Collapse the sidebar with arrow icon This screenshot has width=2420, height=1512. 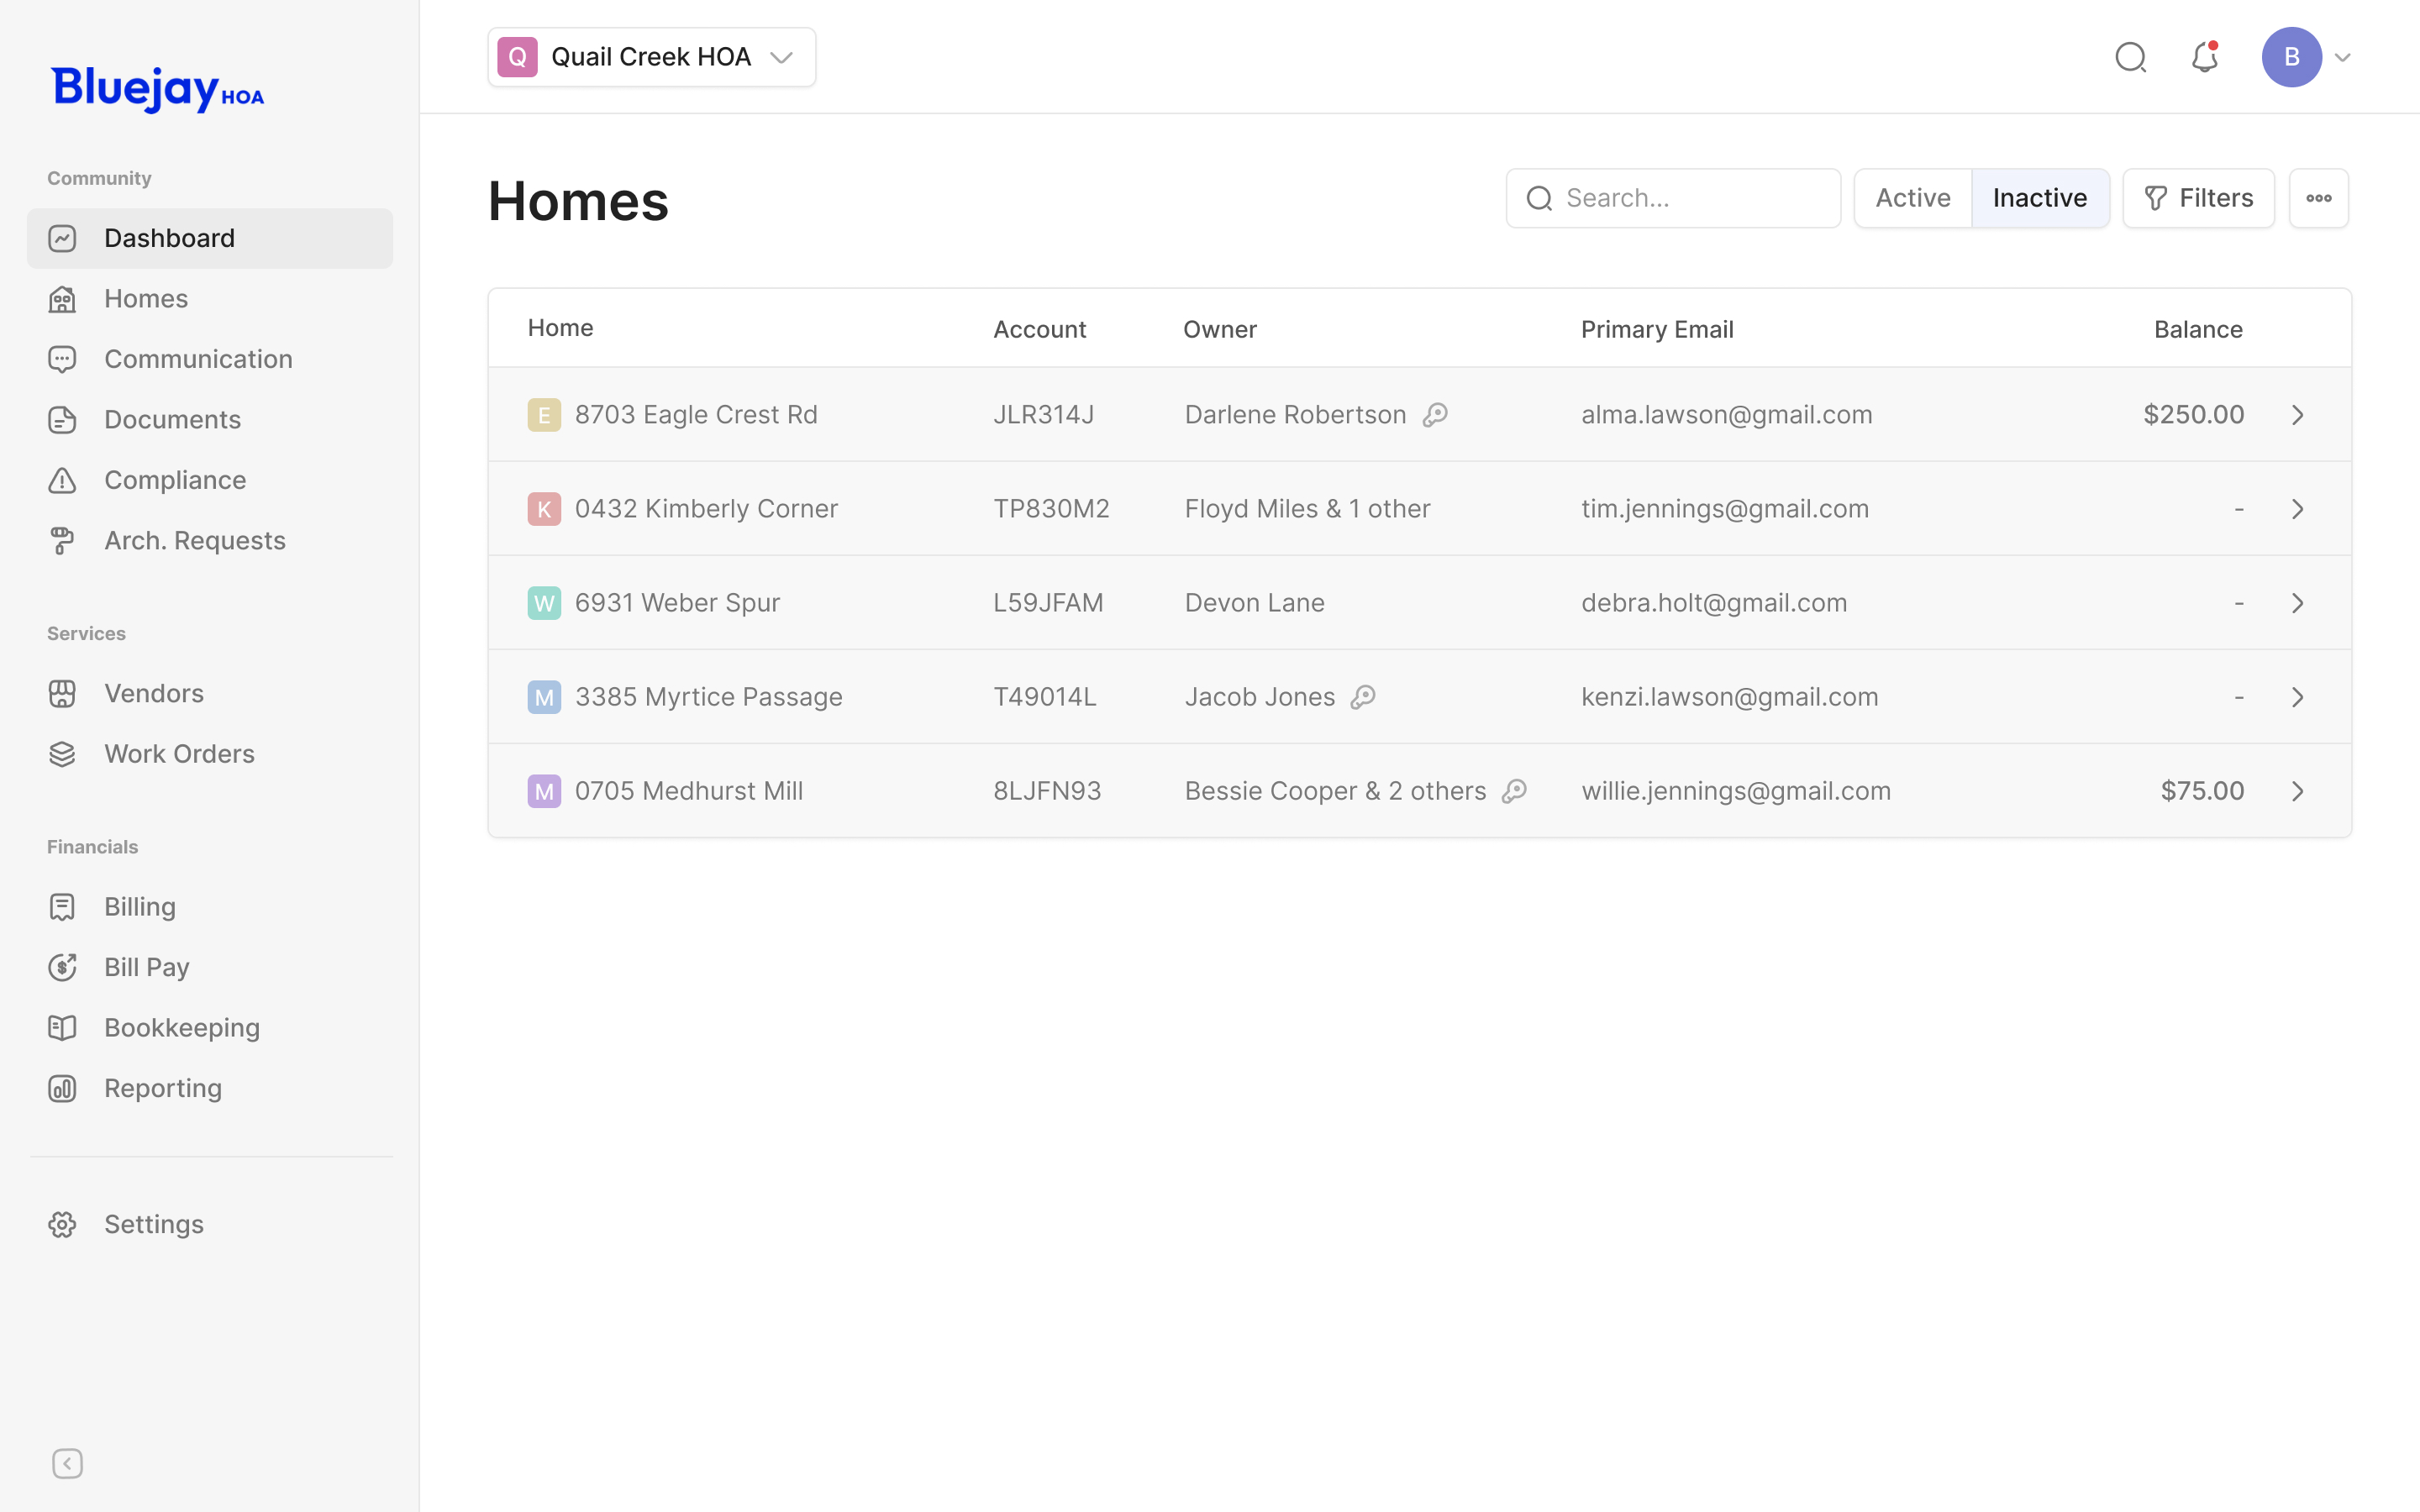pyautogui.click(x=67, y=1463)
